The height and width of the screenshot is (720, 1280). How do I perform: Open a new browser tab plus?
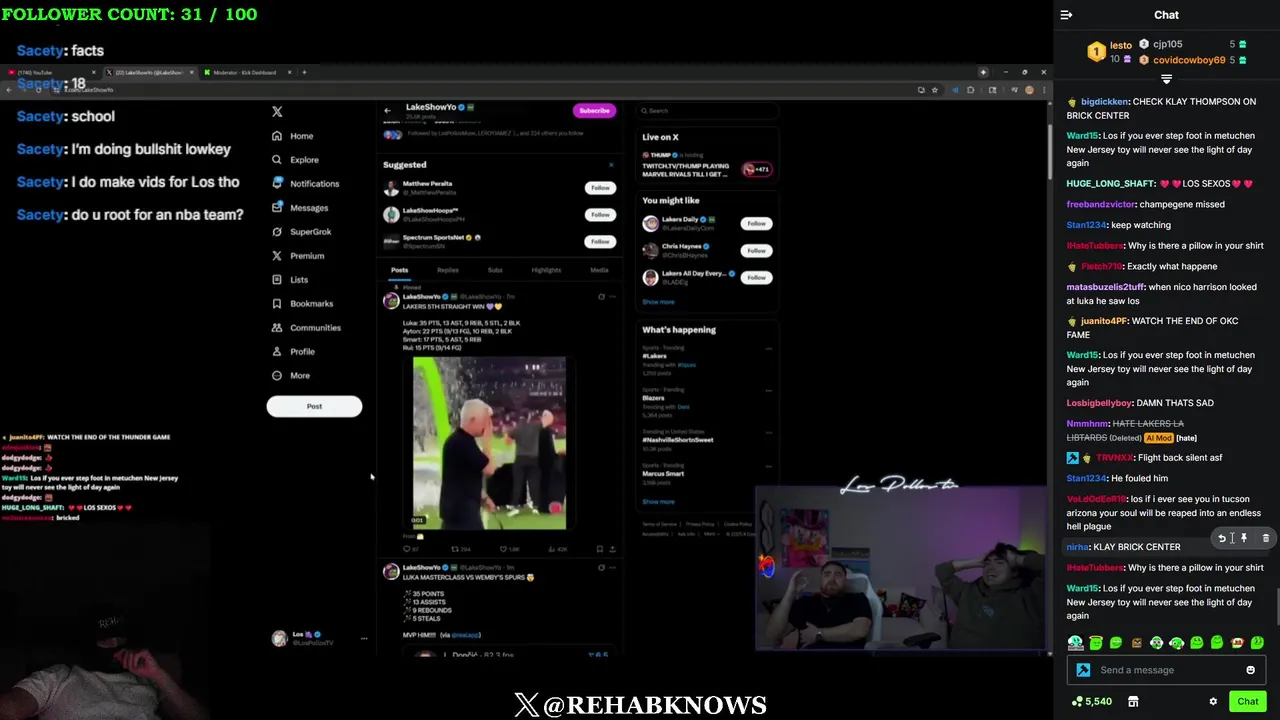click(305, 72)
